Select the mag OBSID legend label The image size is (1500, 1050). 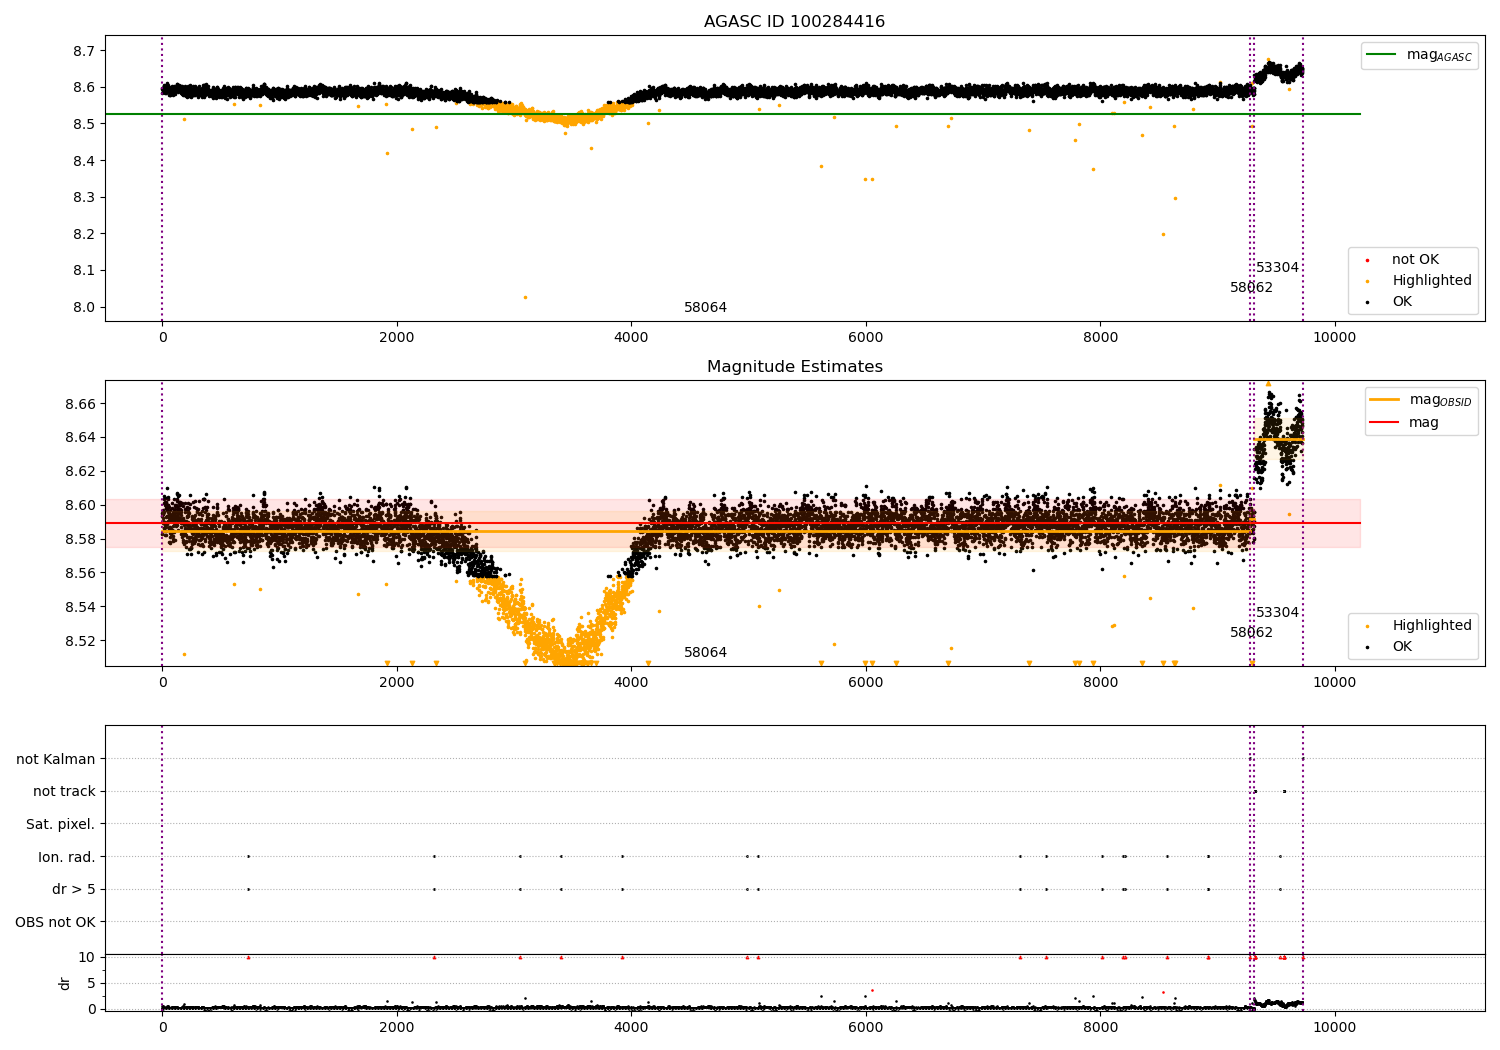(1441, 400)
